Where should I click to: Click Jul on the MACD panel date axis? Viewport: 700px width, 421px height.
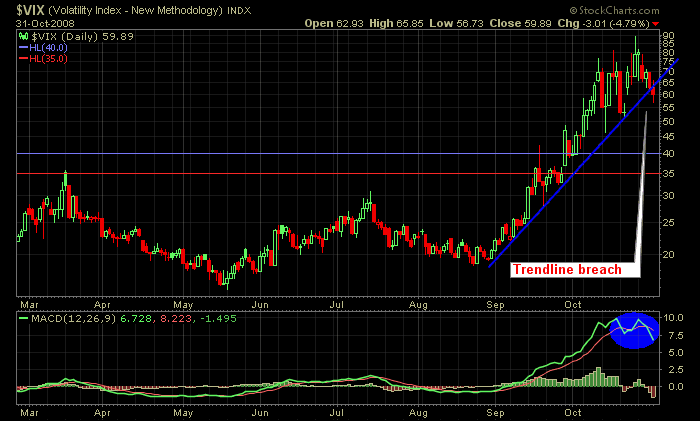pyautogui.click(x=337, y=413)
